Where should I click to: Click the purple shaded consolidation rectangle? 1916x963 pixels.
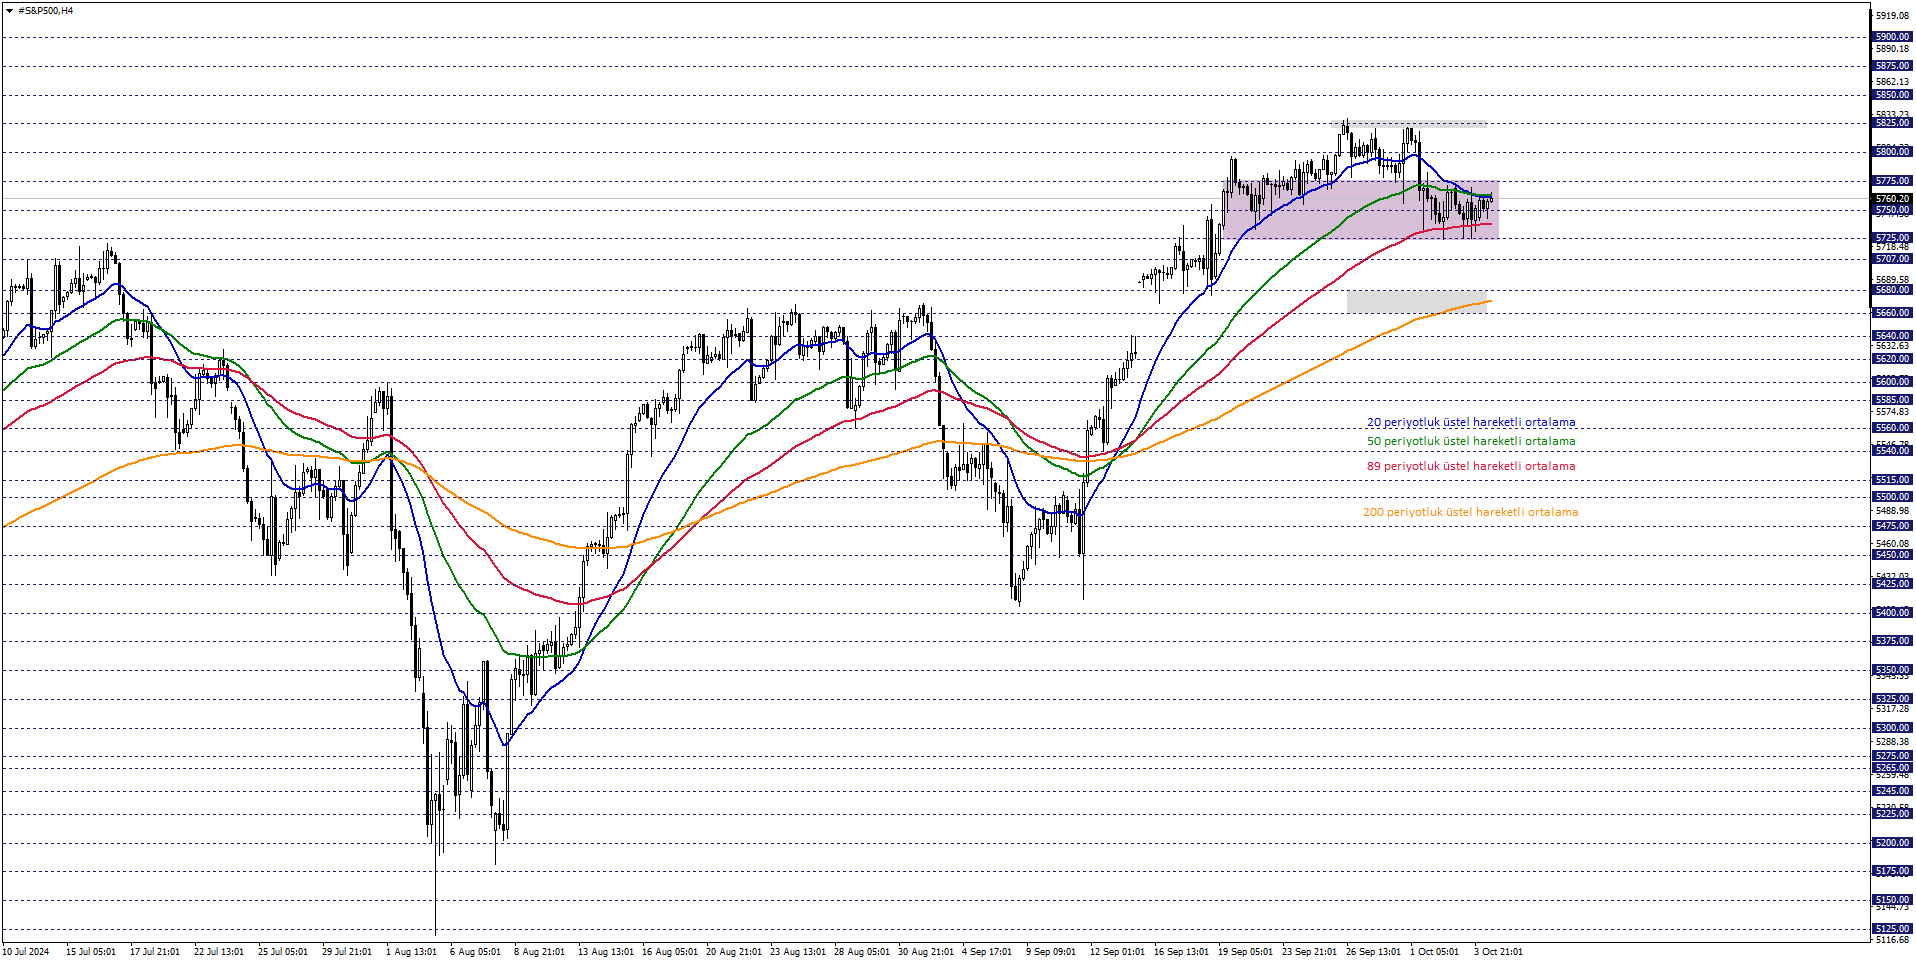1360,209
